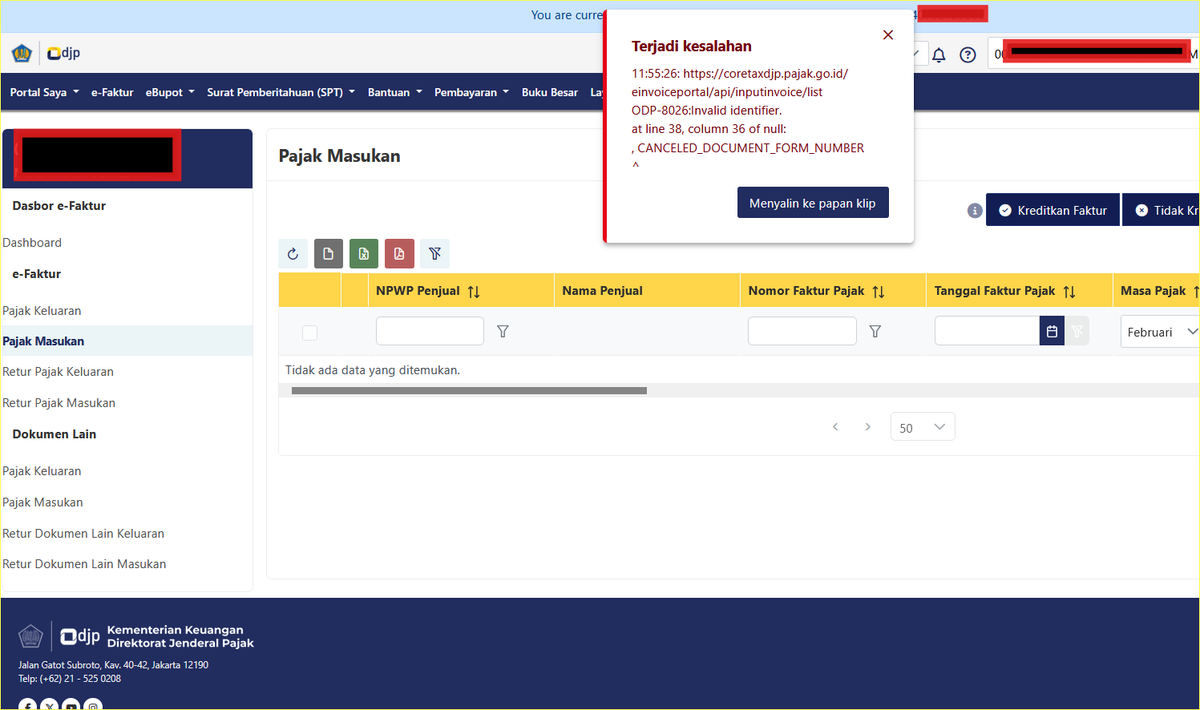Image resolution: width=1200 pixels, height=710 pixels.
Task: Click Kementerian Keuangan footer title
Action: (175, 630)
